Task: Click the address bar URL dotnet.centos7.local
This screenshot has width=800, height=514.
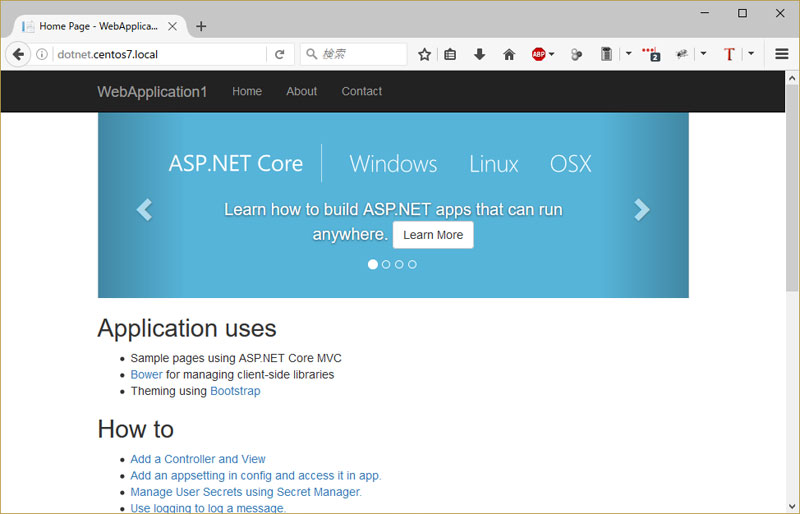Action: click(108, 54)
